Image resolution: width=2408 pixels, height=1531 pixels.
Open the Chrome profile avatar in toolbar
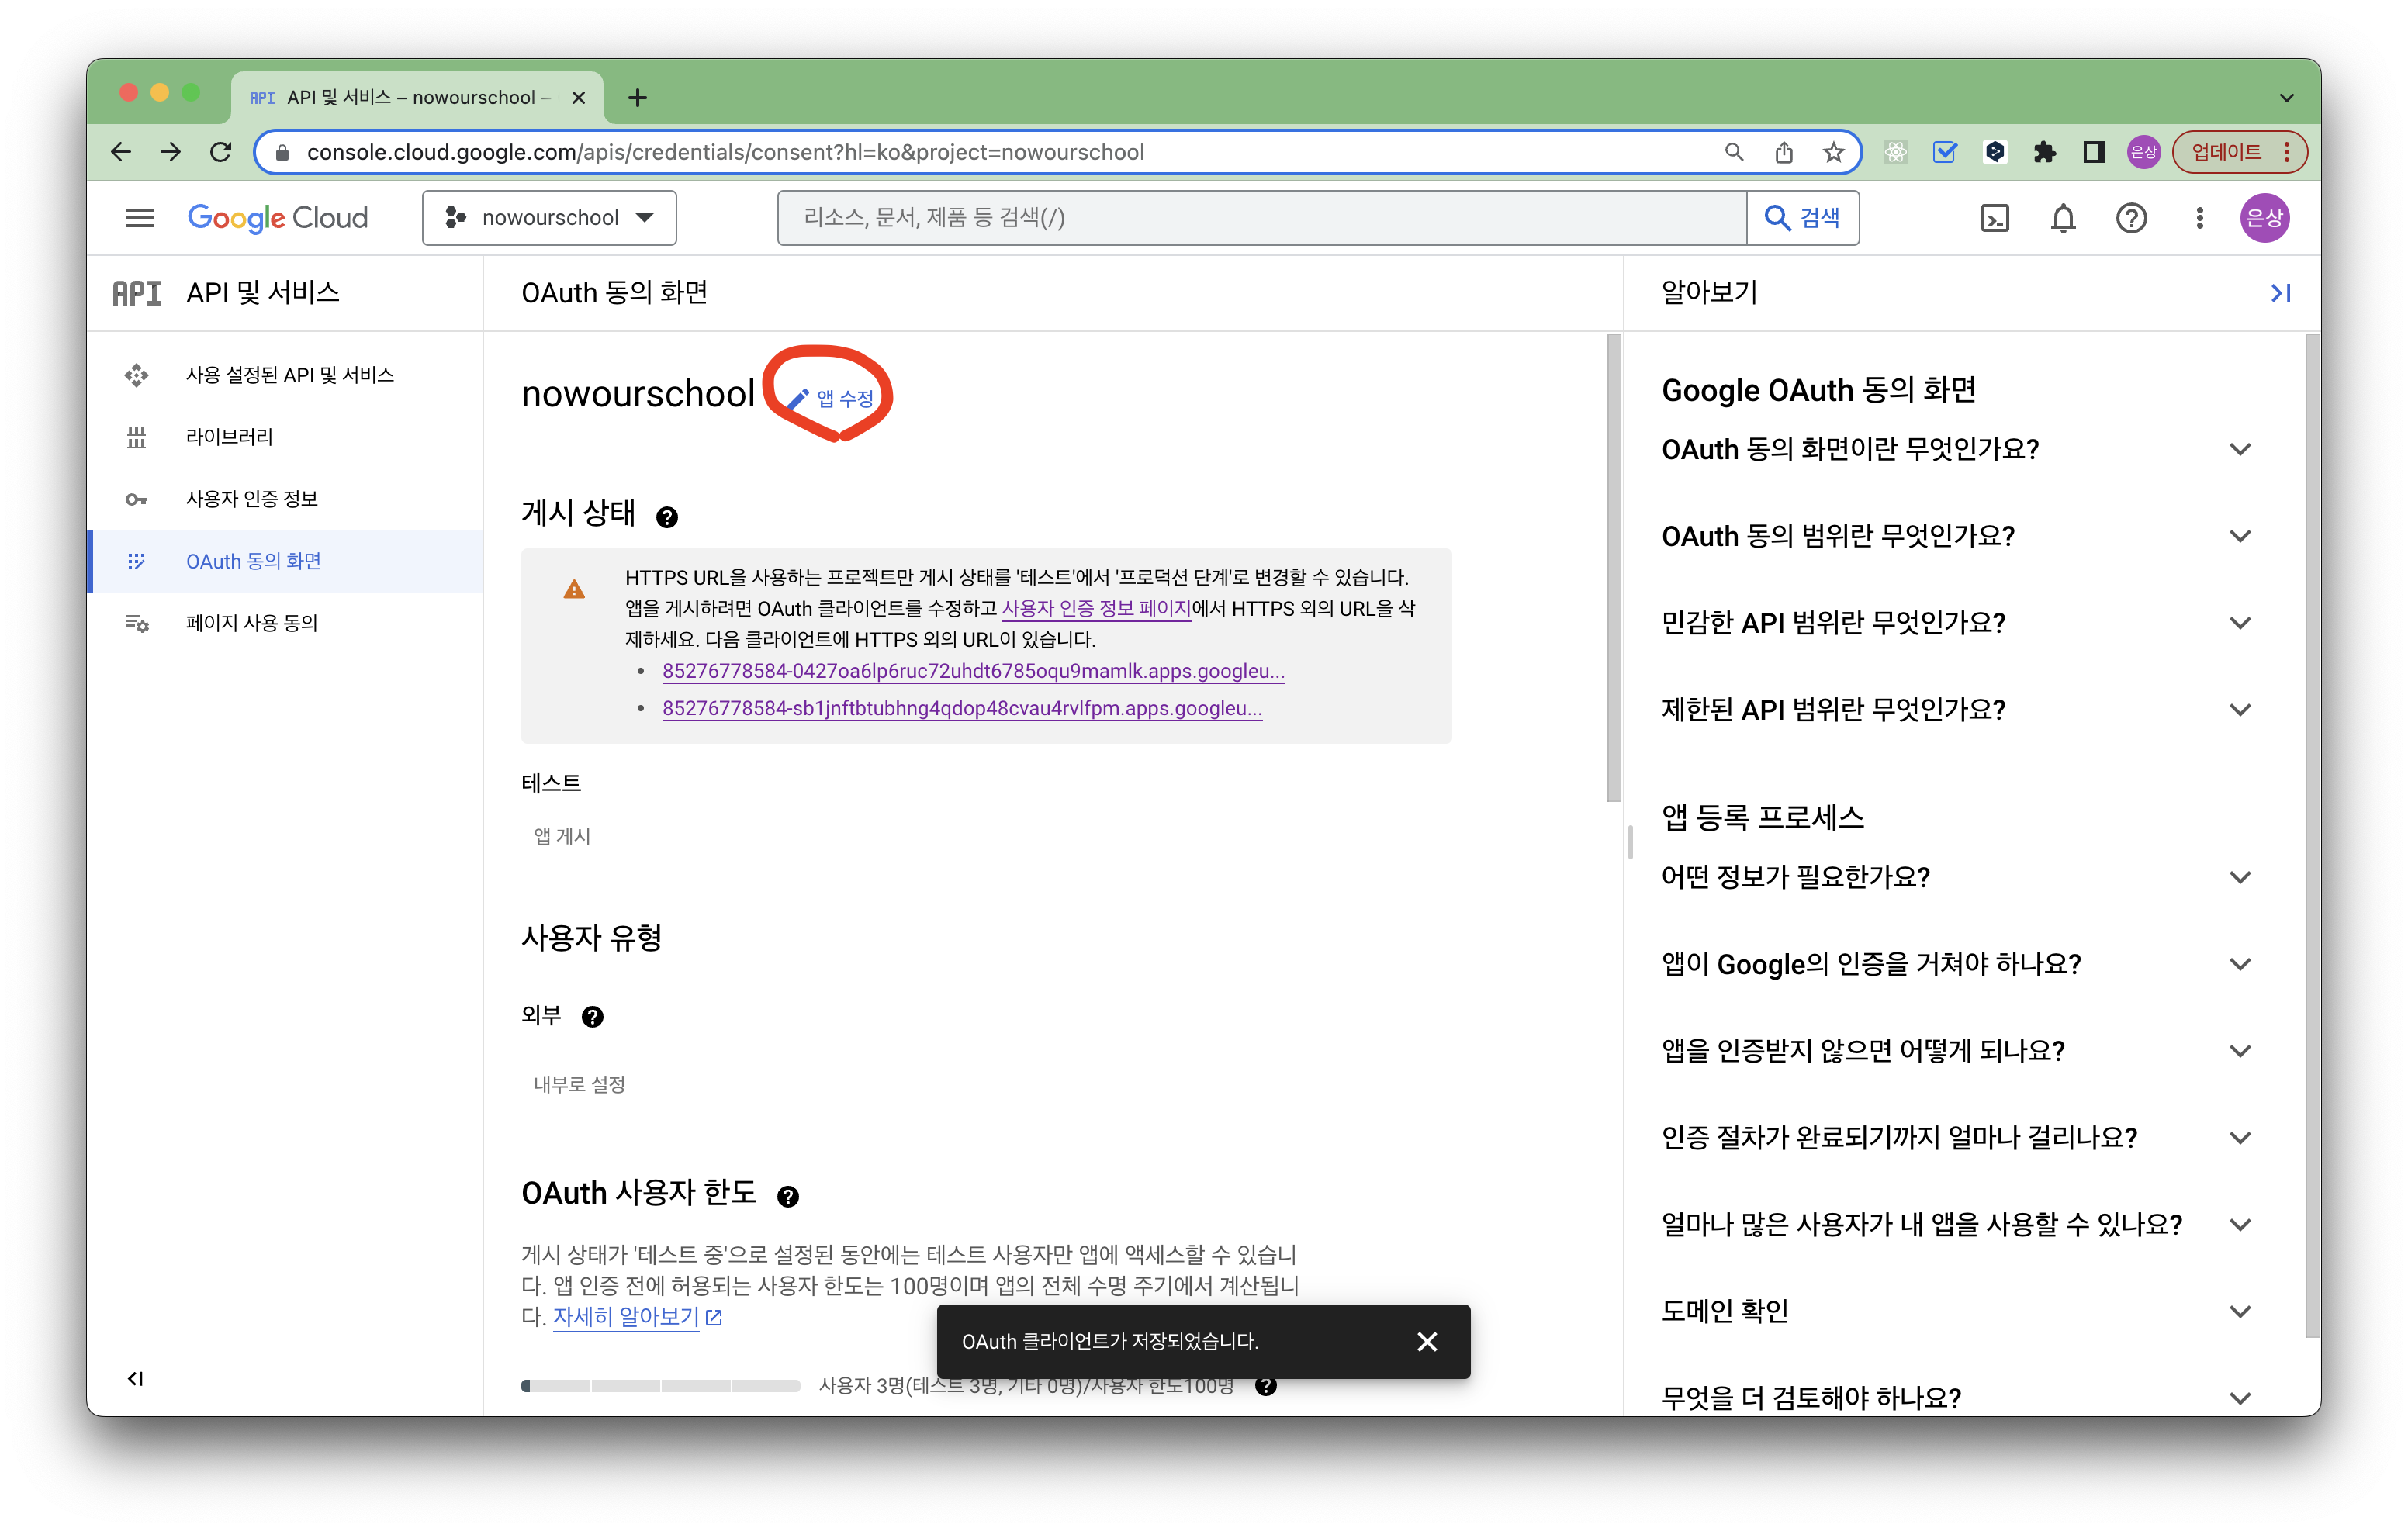[2143, 152]
